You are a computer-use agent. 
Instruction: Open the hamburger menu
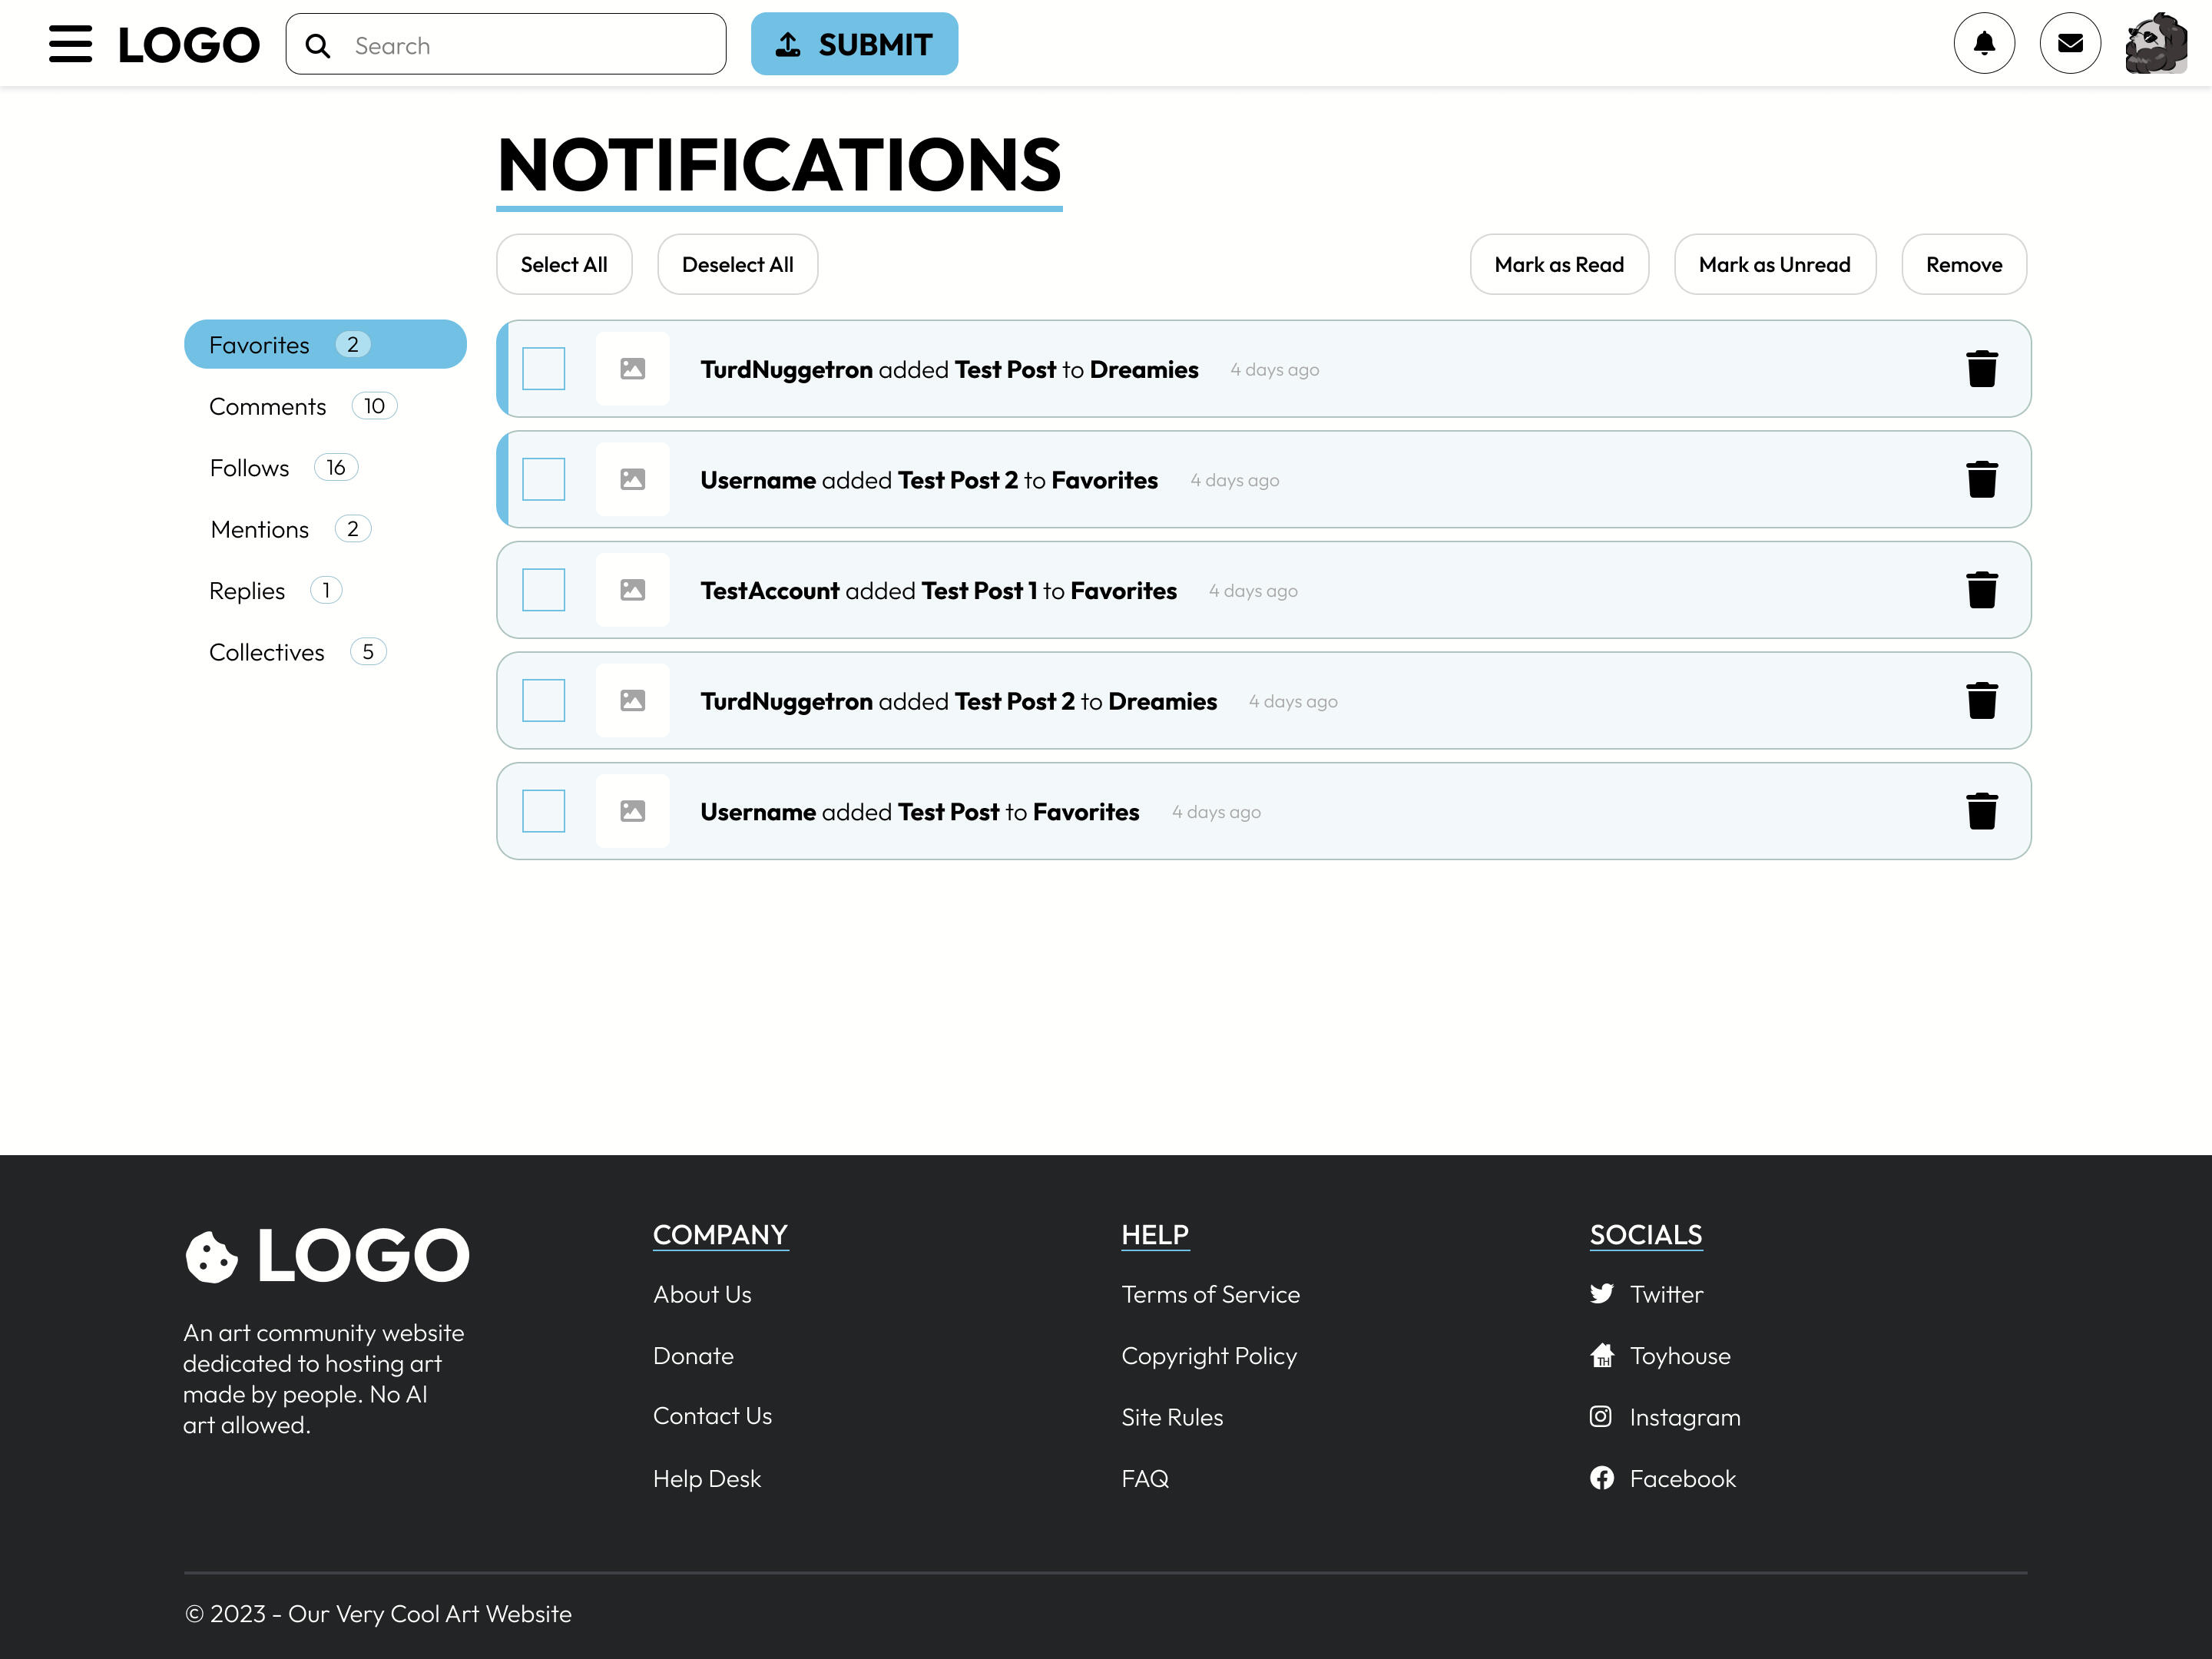coord(70,44)
